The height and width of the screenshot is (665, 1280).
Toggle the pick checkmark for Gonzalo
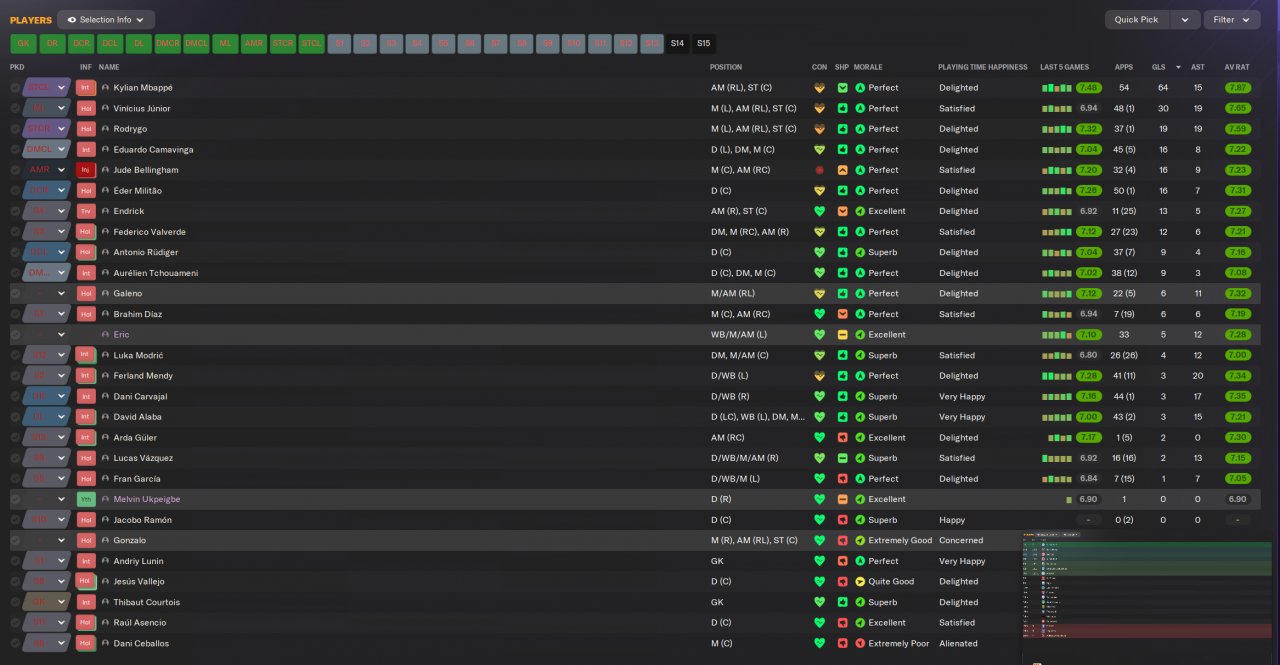(x=15, y=540)
